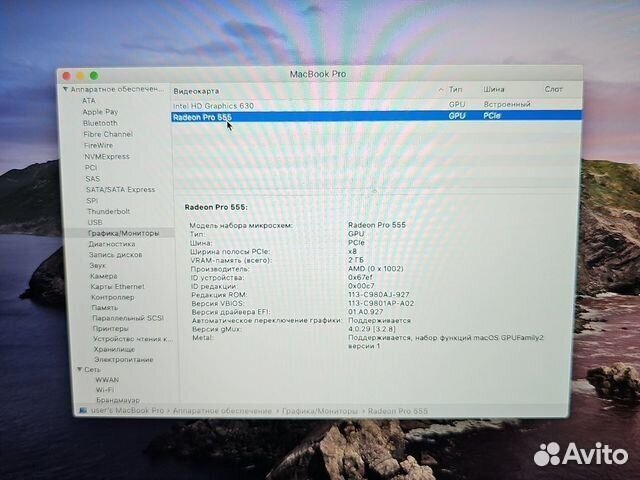Sort by the Шина column header

point(494,89)
